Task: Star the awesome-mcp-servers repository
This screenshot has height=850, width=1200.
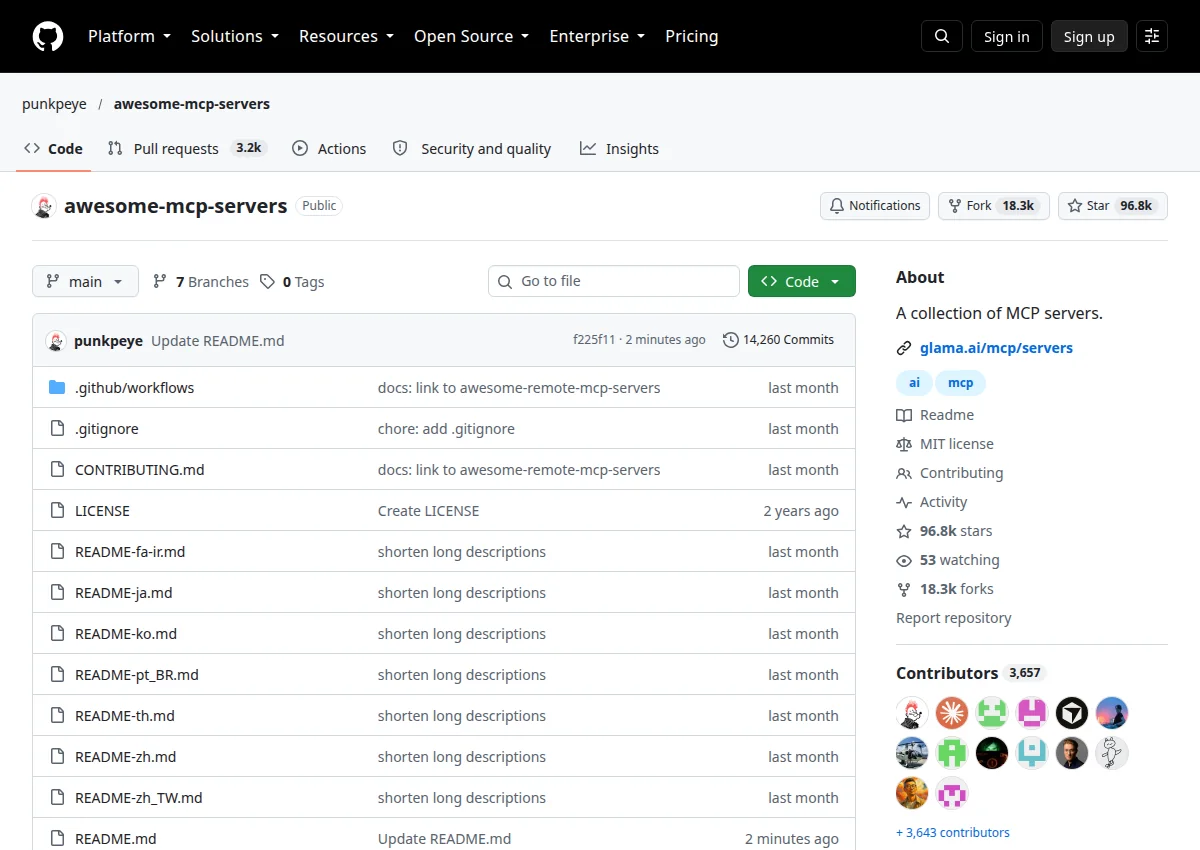Action: [1113, 206]
